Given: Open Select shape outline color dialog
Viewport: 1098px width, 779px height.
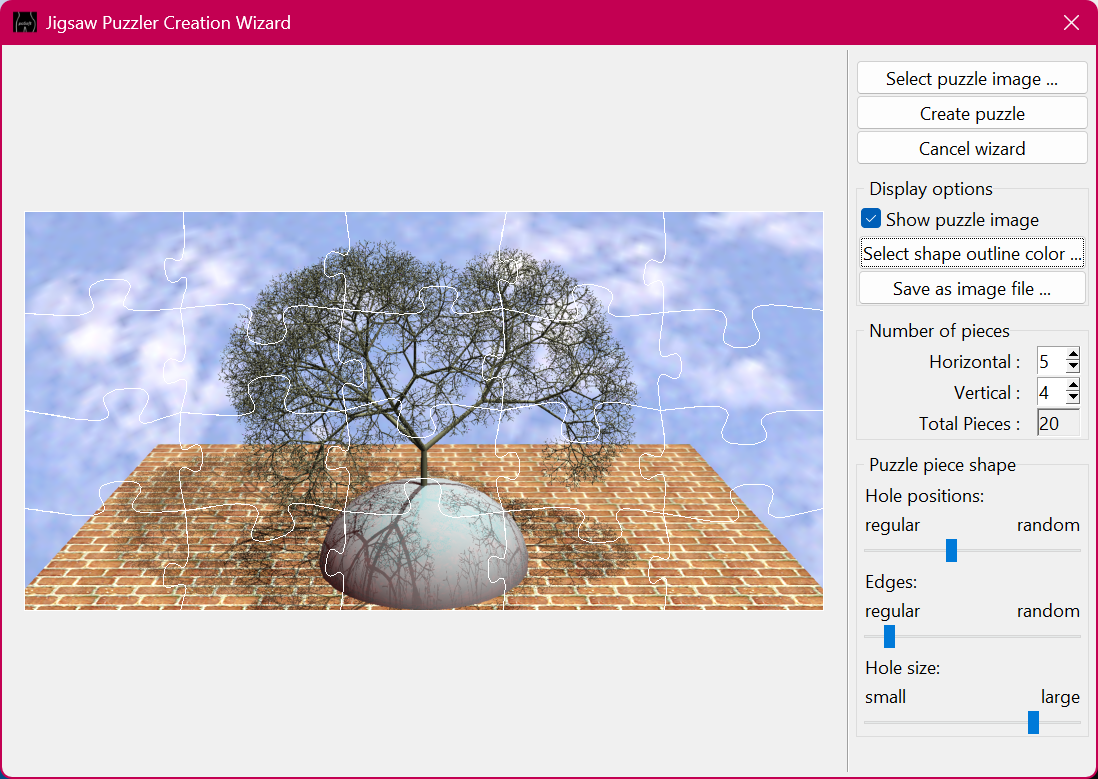Looking at the screenshot, I should tap(971, 254).
